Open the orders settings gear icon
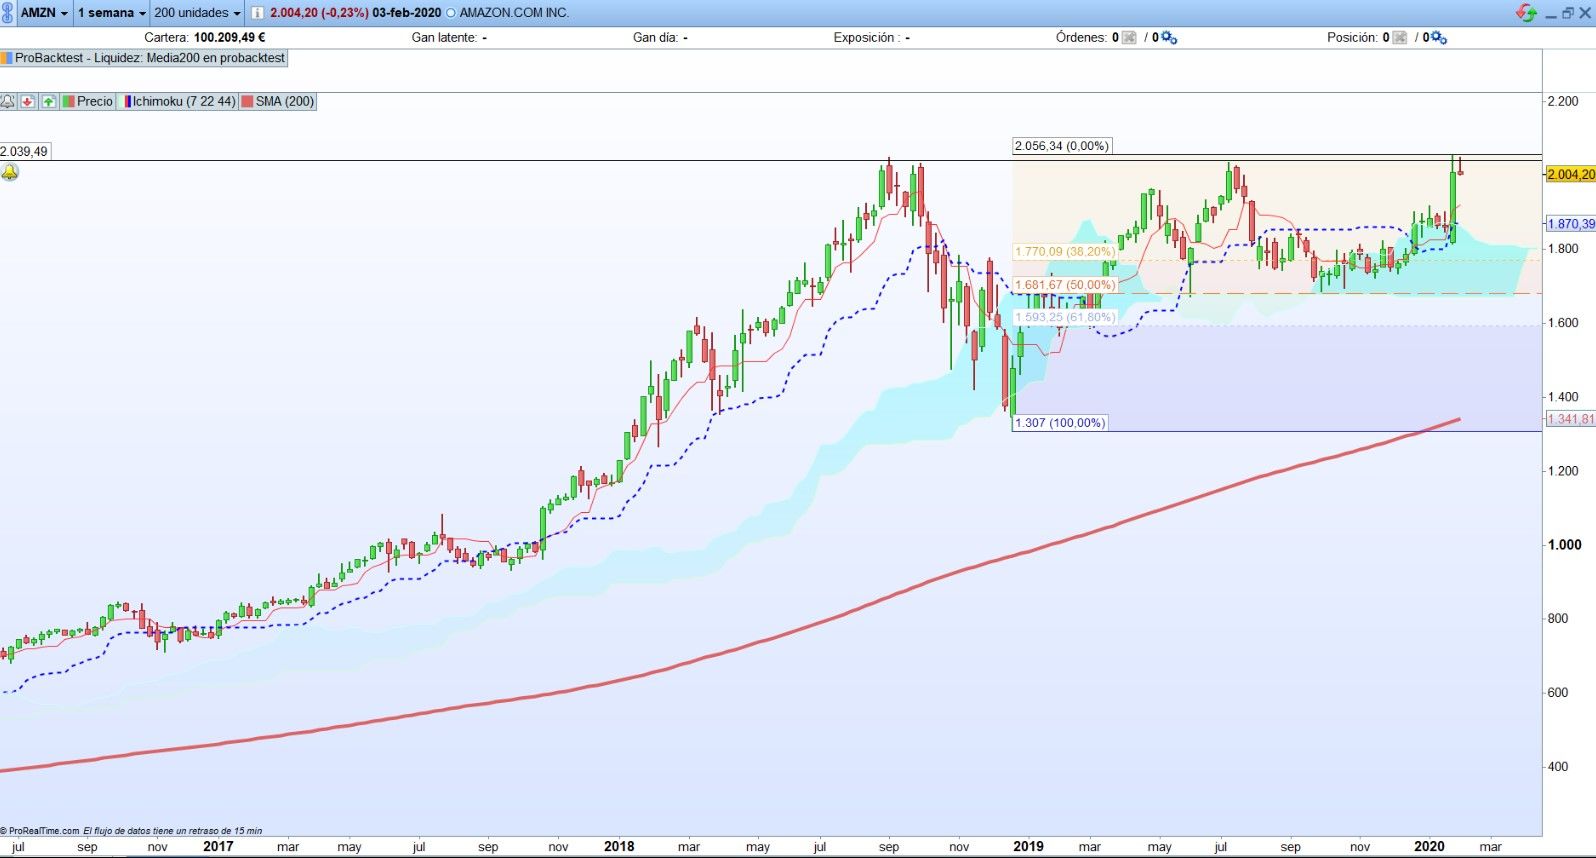This screenshot has width=1596, height=858. [x=1169, y=38]
